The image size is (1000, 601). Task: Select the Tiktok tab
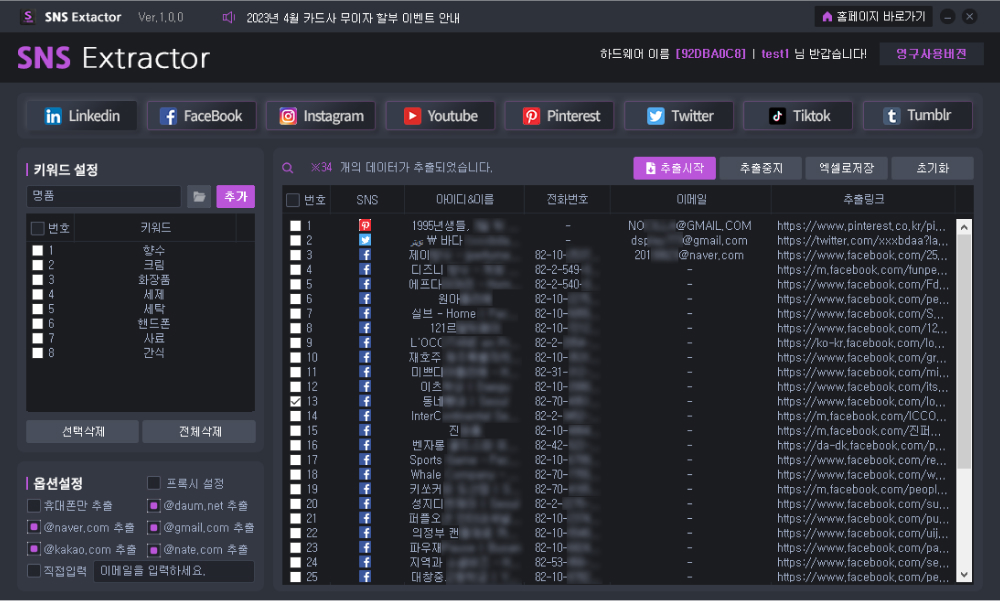(x=798, y=115)
